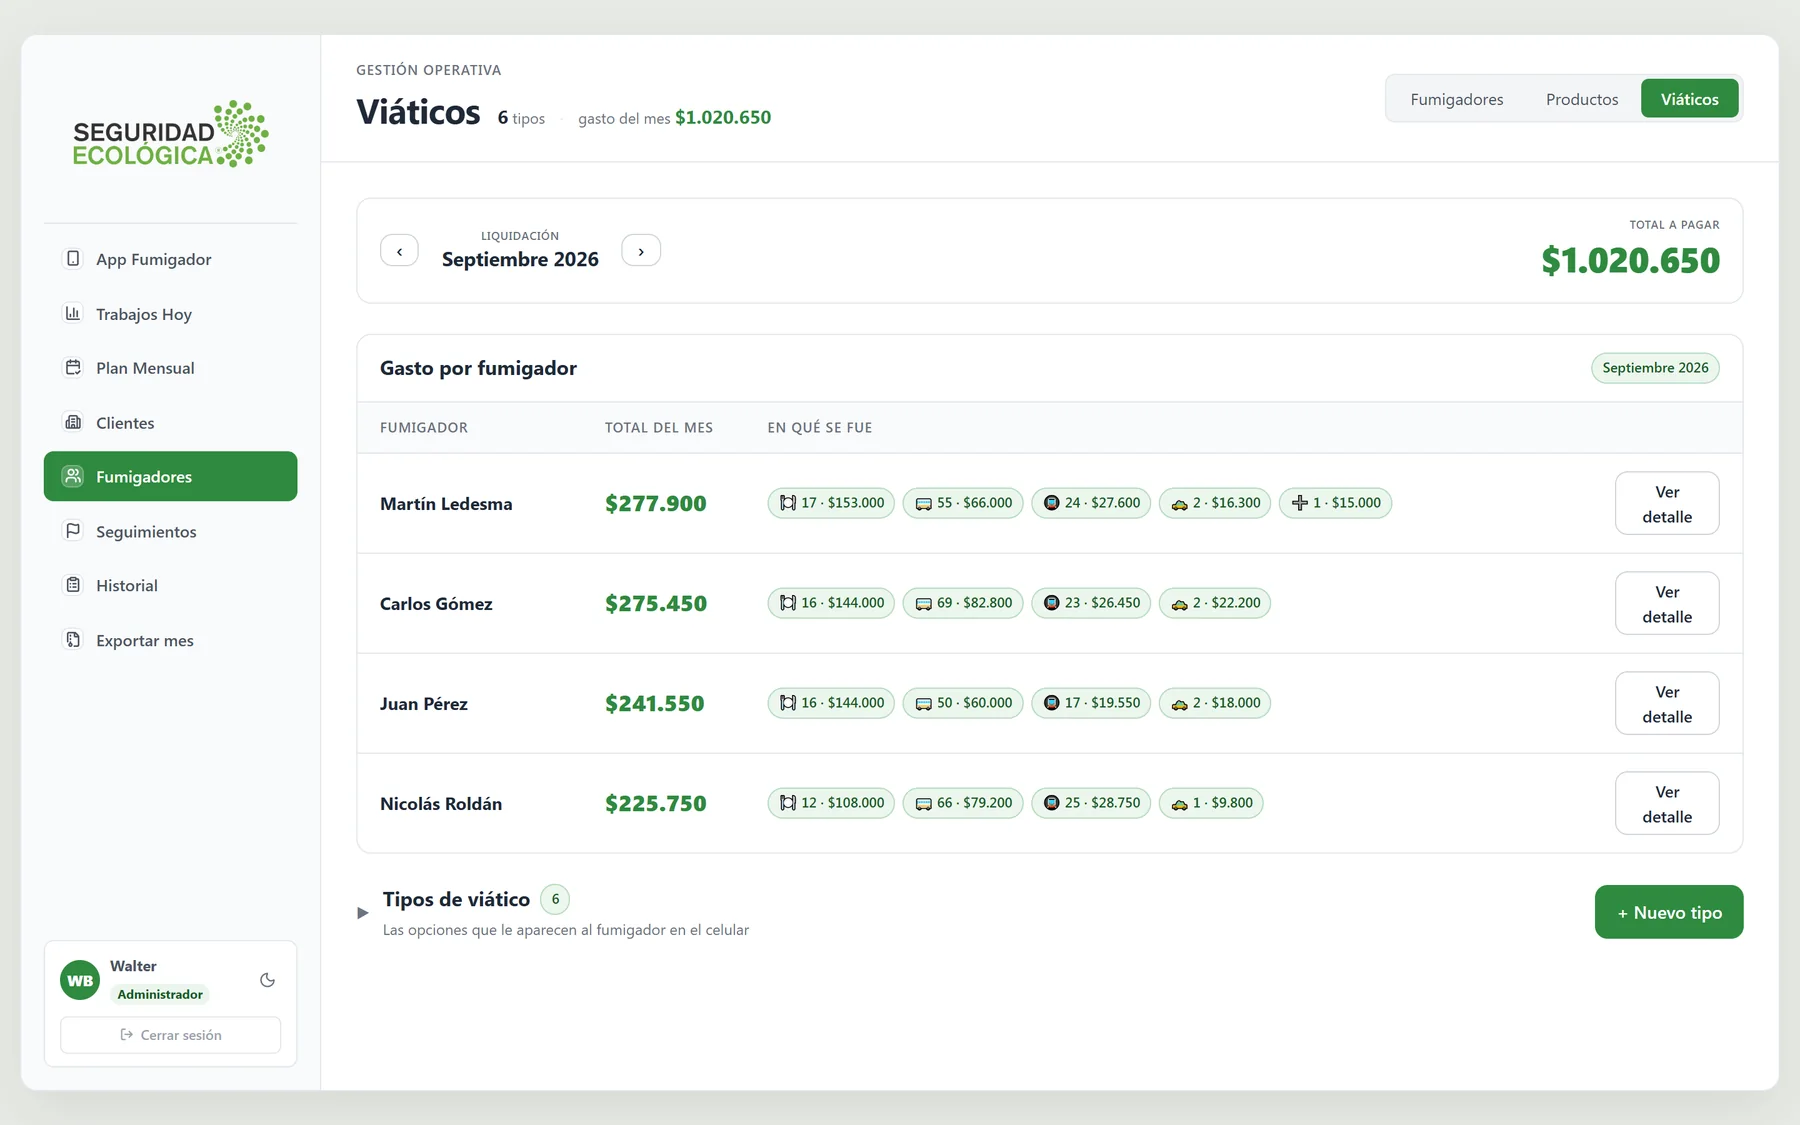Open App Fumigador from sidebar

point(170,259)
